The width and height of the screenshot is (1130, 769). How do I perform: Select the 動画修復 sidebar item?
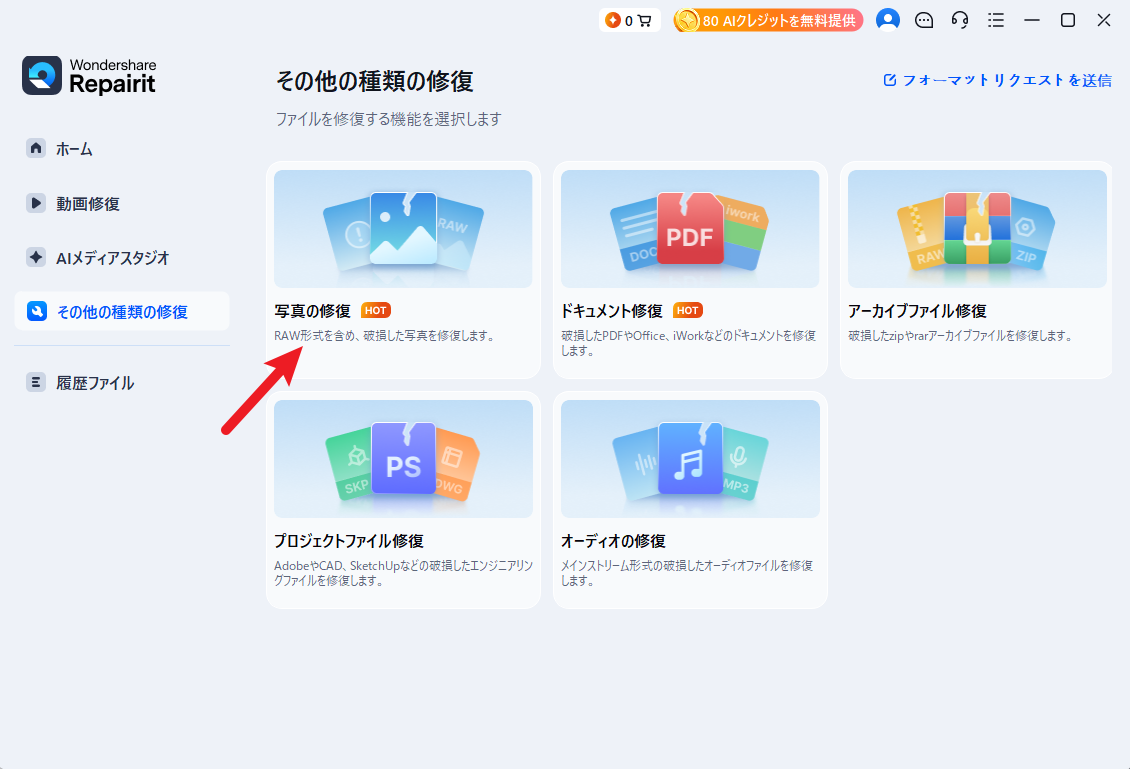[122, 203]
